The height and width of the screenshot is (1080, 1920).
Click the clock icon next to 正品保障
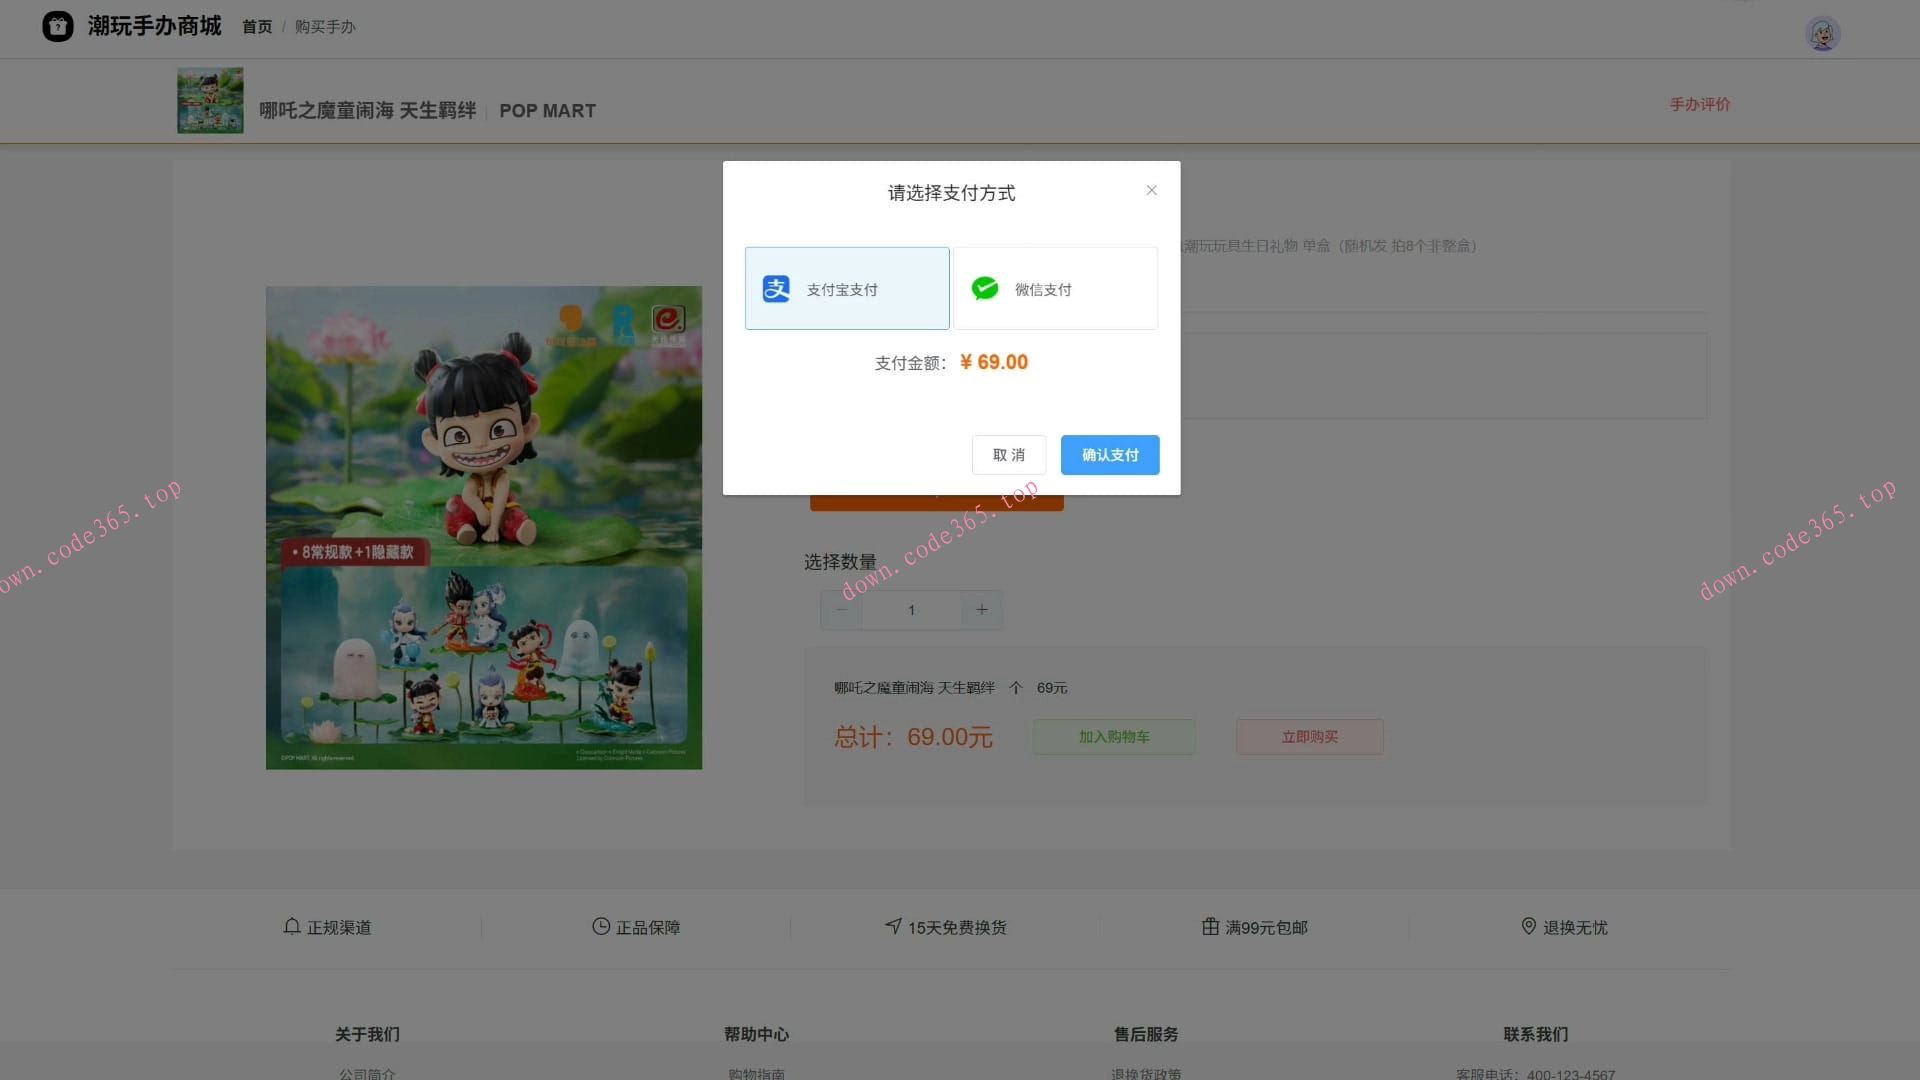pos(601,927)
